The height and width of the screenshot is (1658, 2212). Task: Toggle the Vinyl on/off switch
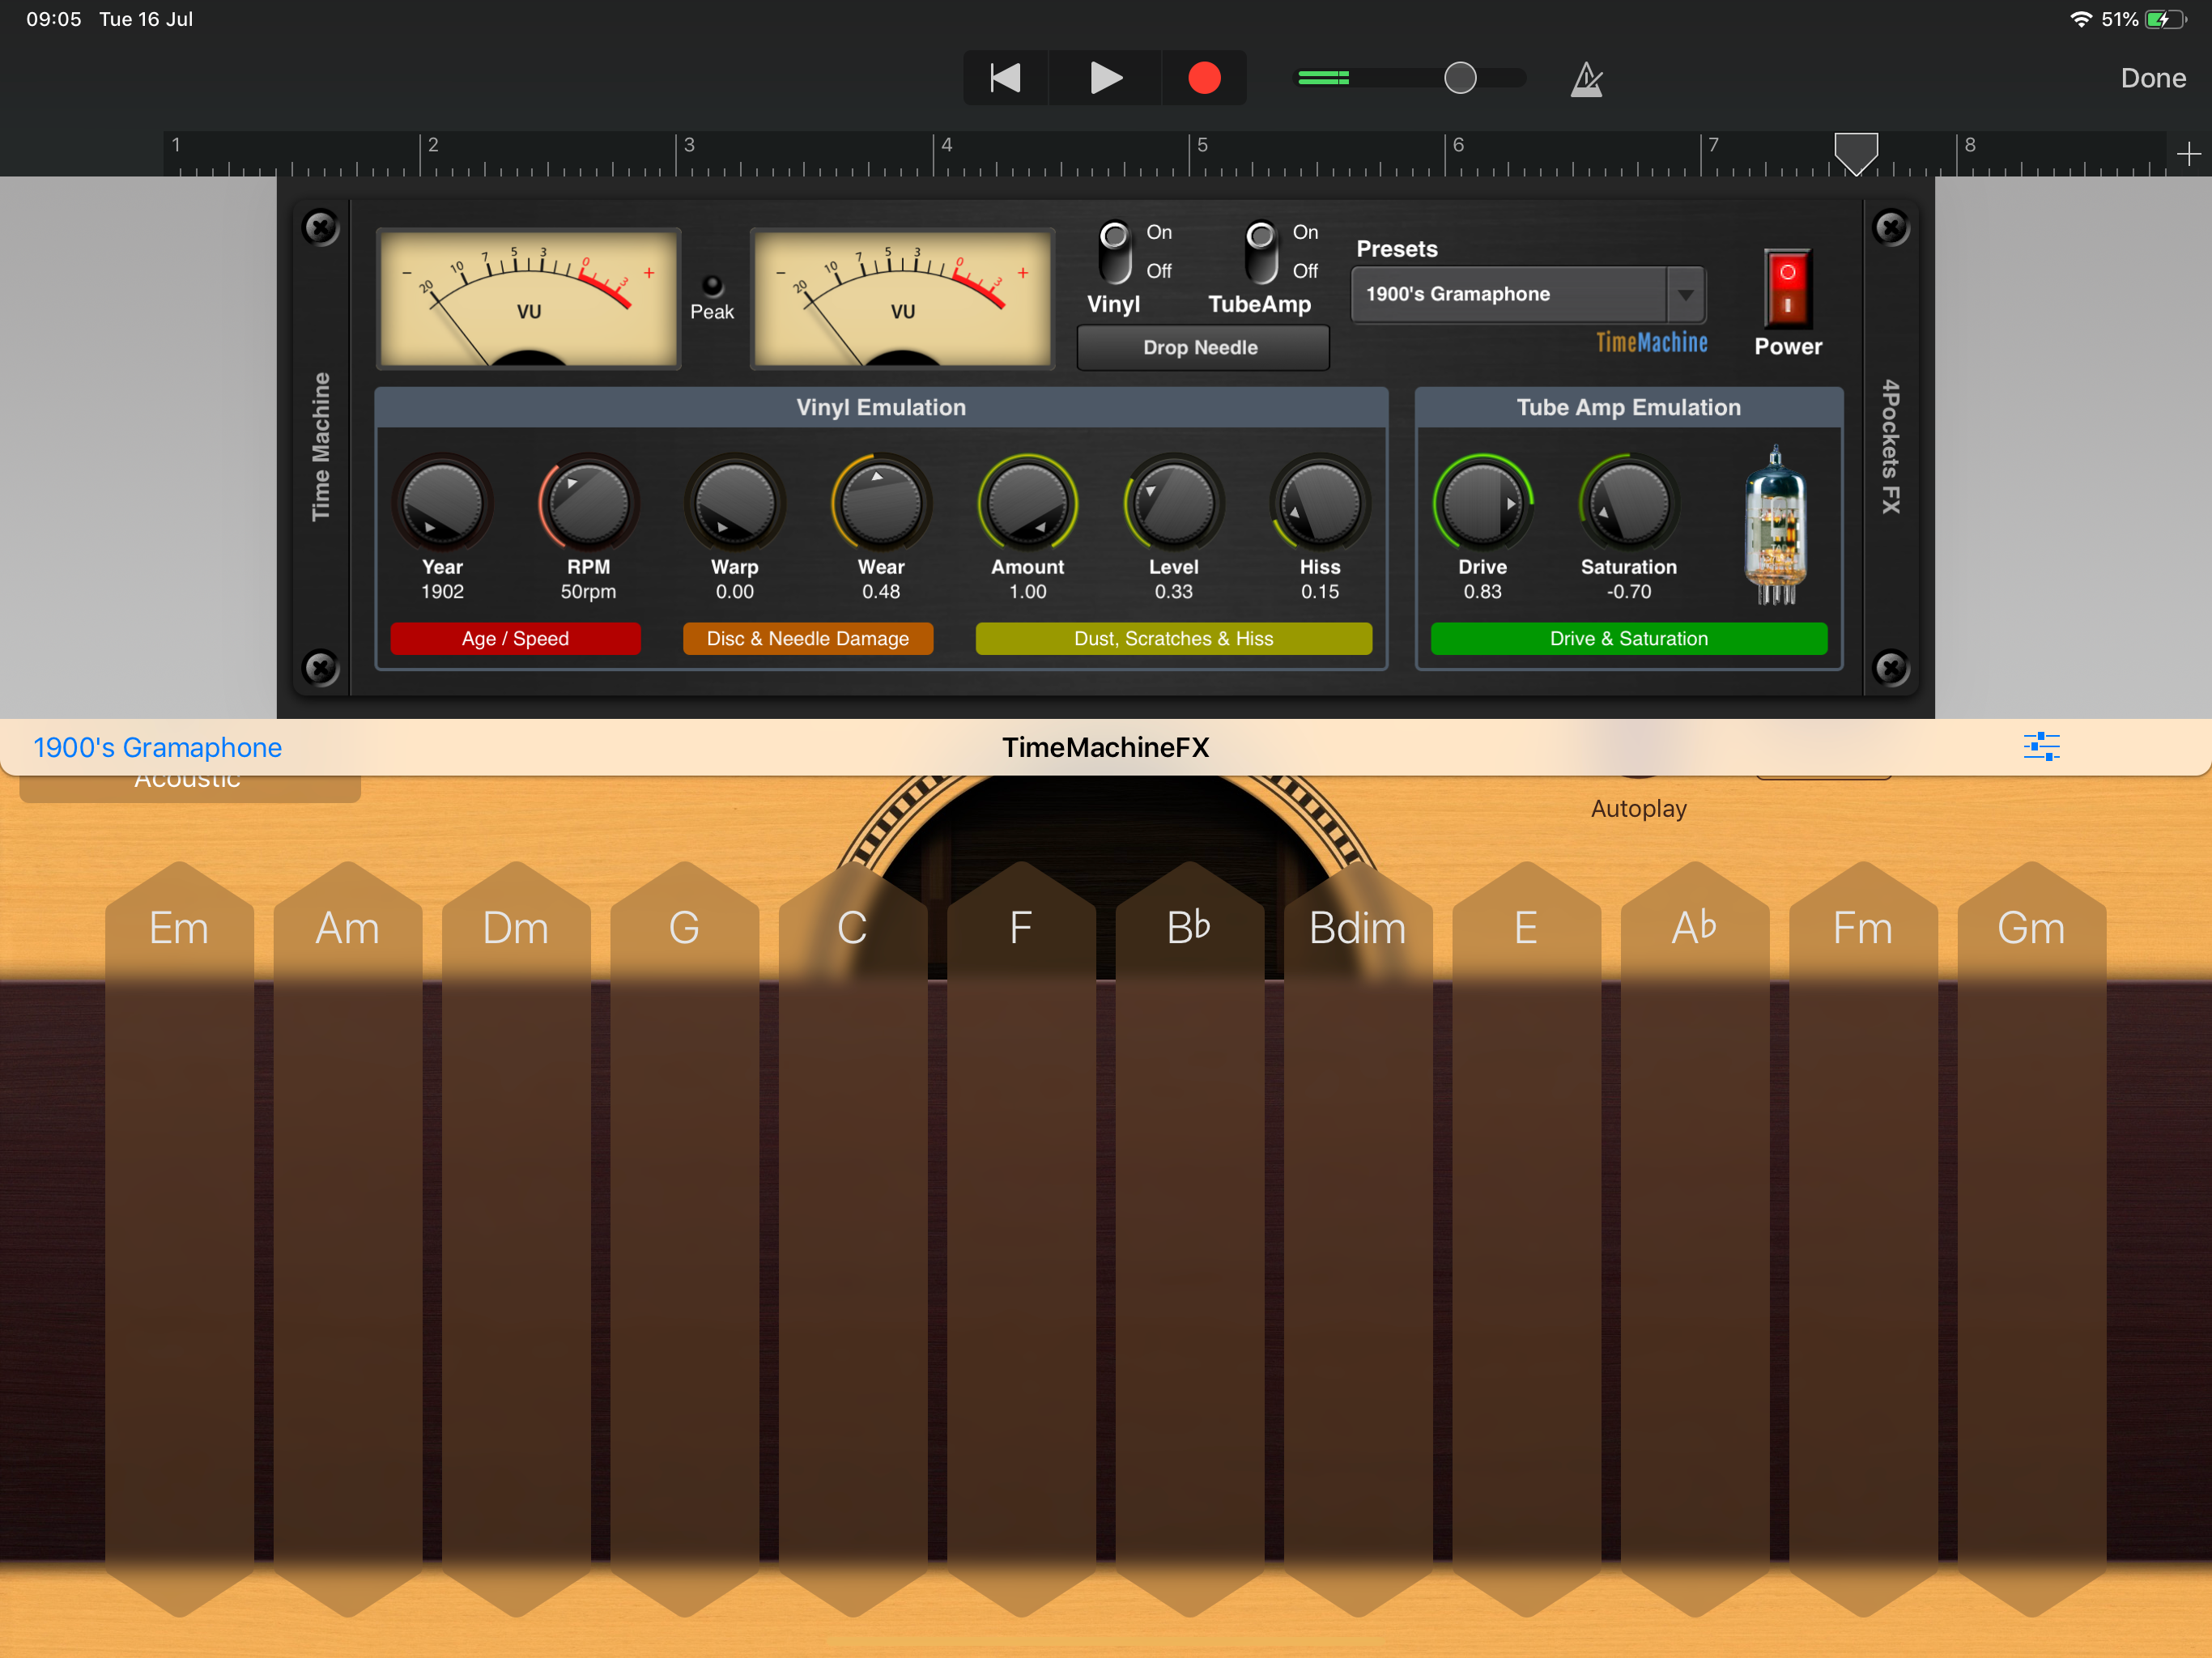(1114, 252)
